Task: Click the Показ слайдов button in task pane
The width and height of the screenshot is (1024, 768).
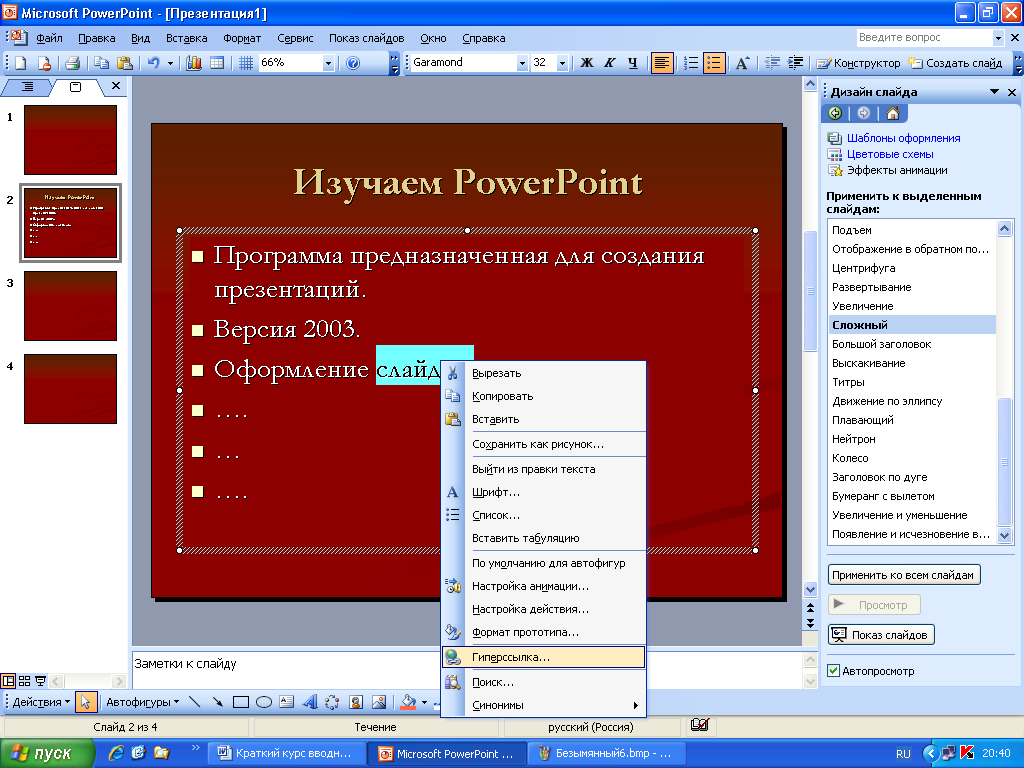Action: point(881,635)
